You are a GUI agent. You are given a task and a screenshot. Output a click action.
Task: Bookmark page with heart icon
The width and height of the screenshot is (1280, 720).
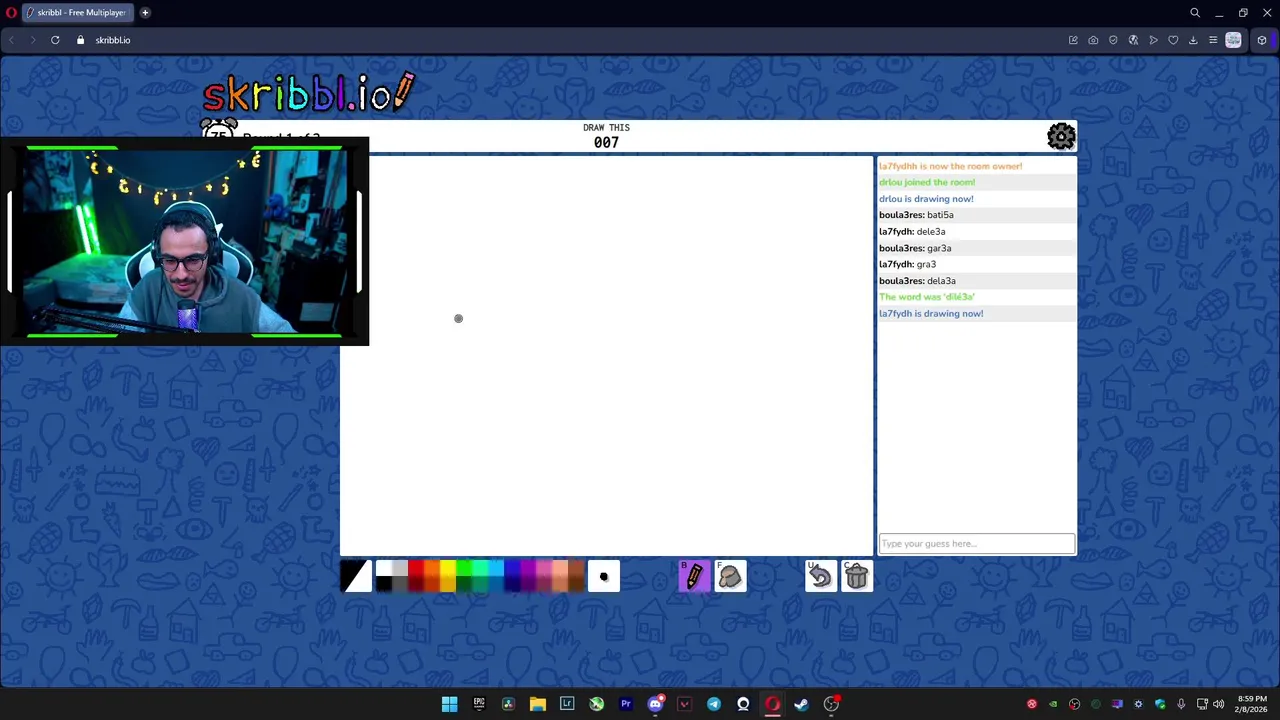[1173, 40]
